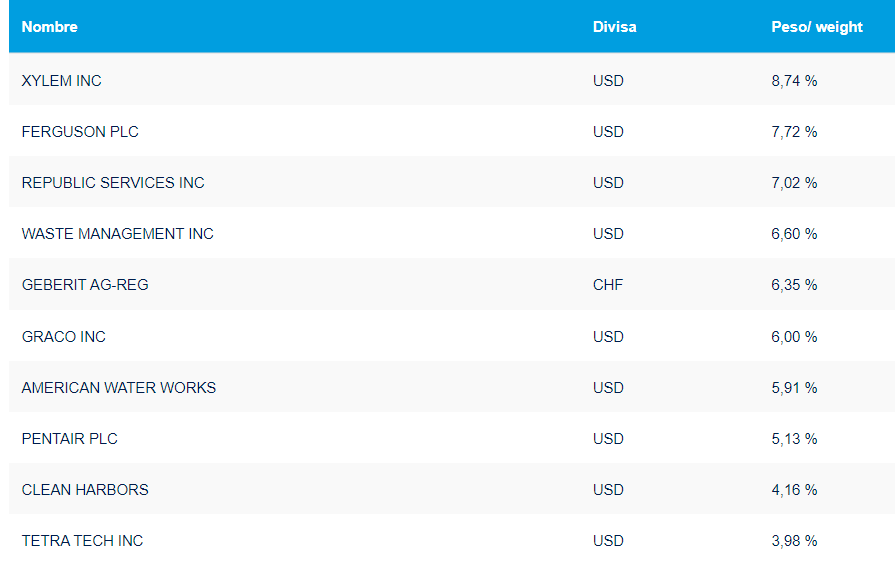Screen dimensions: 895x572
Task: Click the 3,98 % weight value
Action: 794,541
